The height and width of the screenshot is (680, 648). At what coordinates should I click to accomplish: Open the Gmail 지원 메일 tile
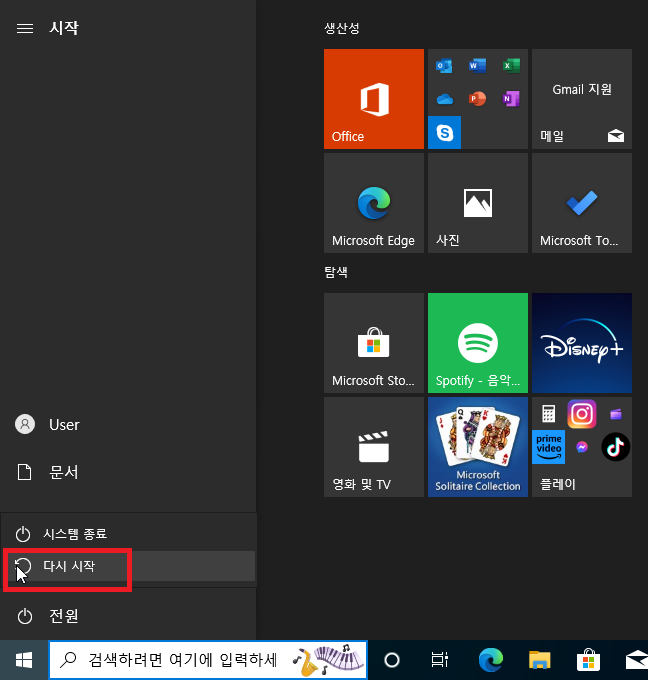coord(582,99)
